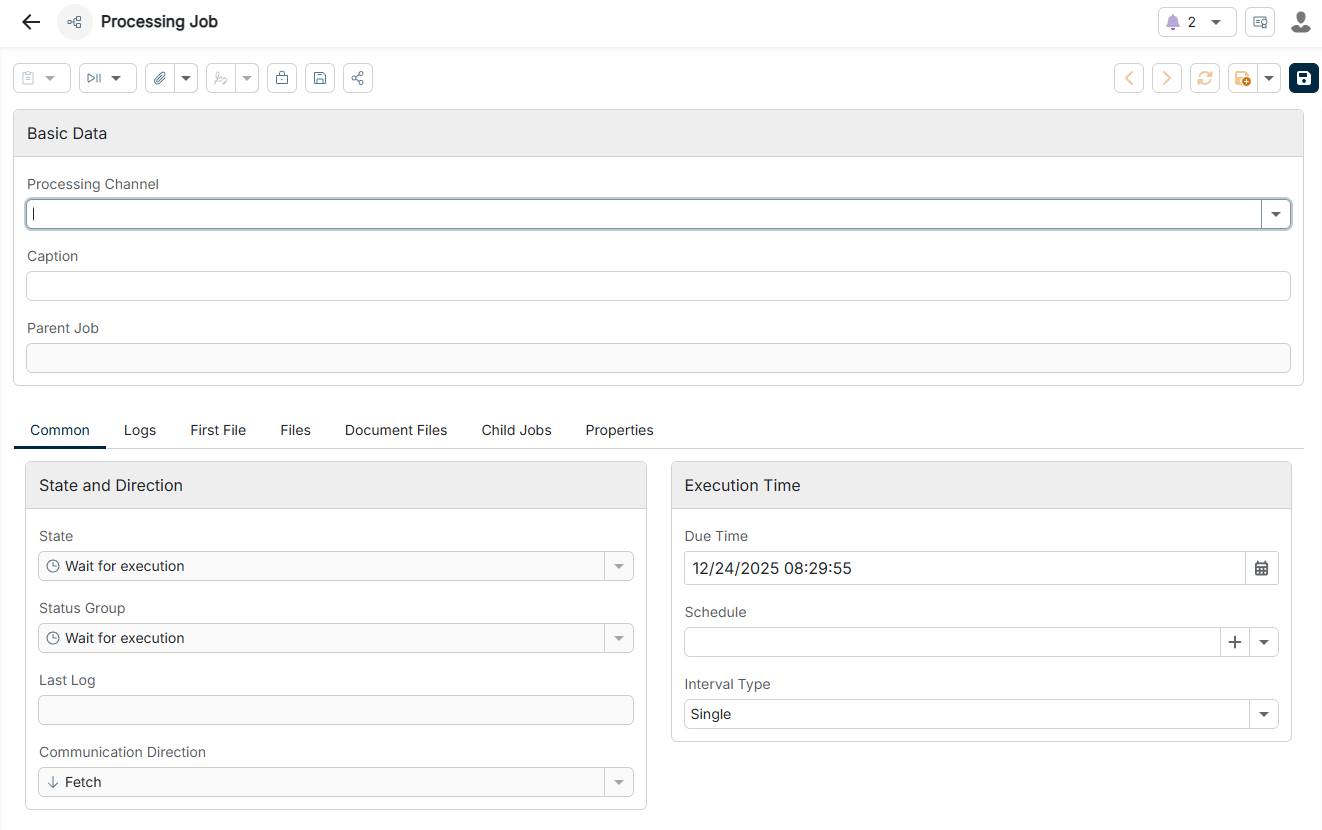This screenshot has height=830, width=1322.
Task: Select the Common tab
Action: 60,430
